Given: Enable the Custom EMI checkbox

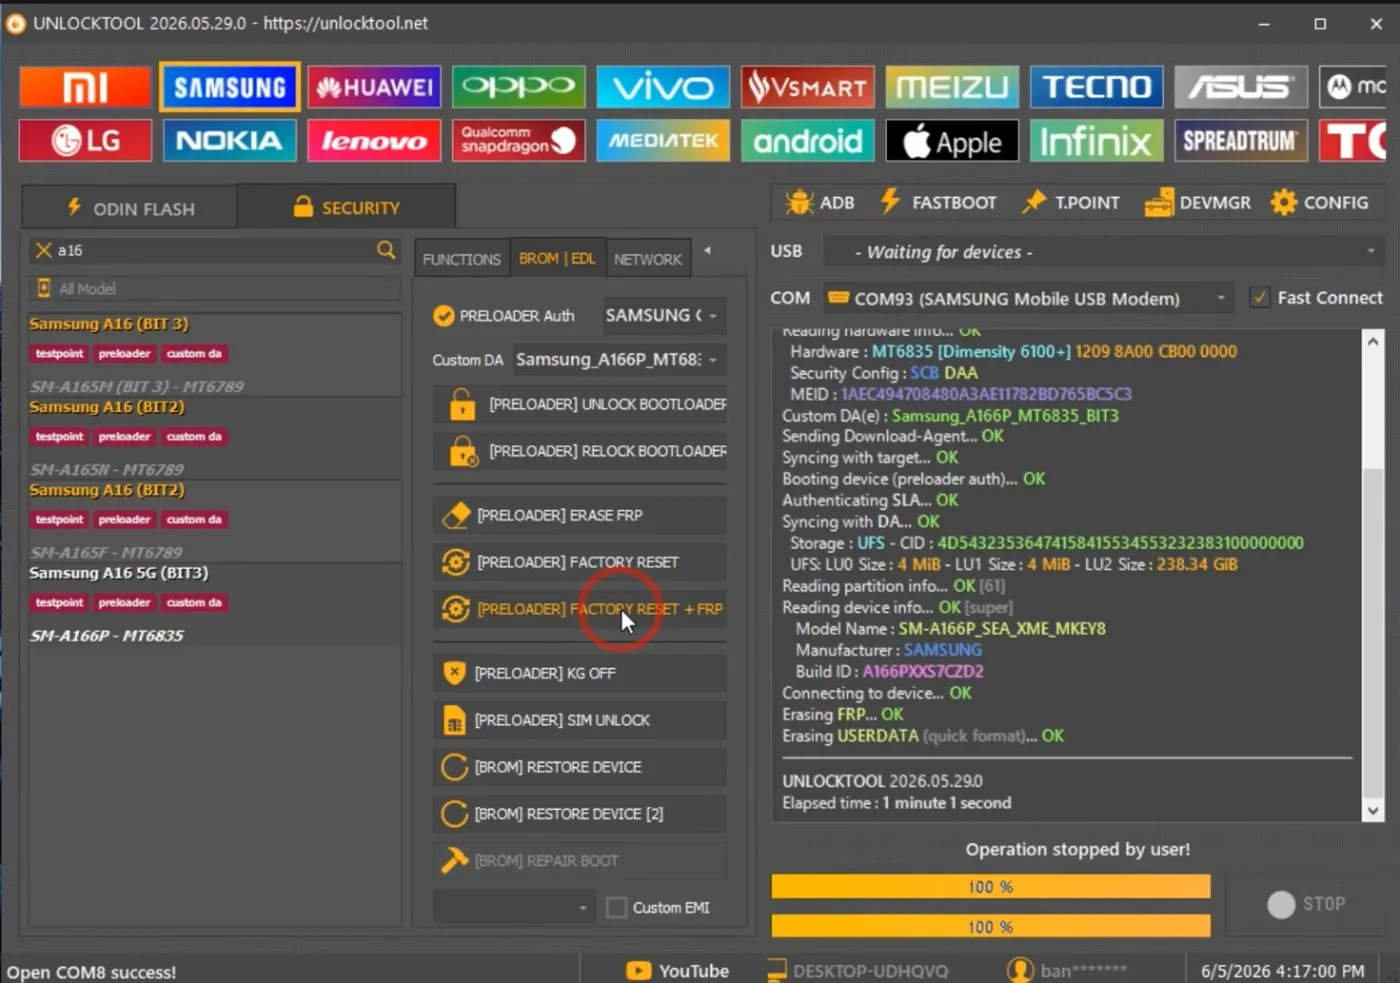Looking at the screenshot, I should pos(617,907).
